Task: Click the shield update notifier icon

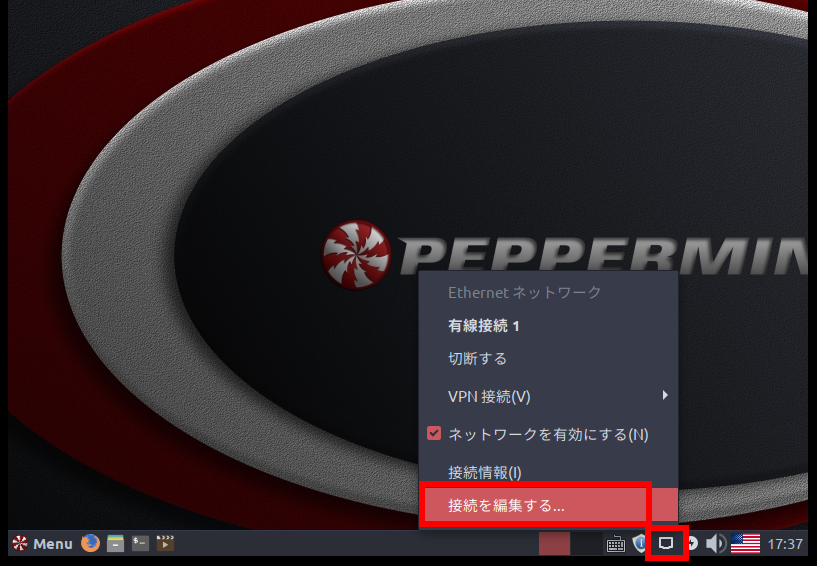Action: tap(639, 544)
